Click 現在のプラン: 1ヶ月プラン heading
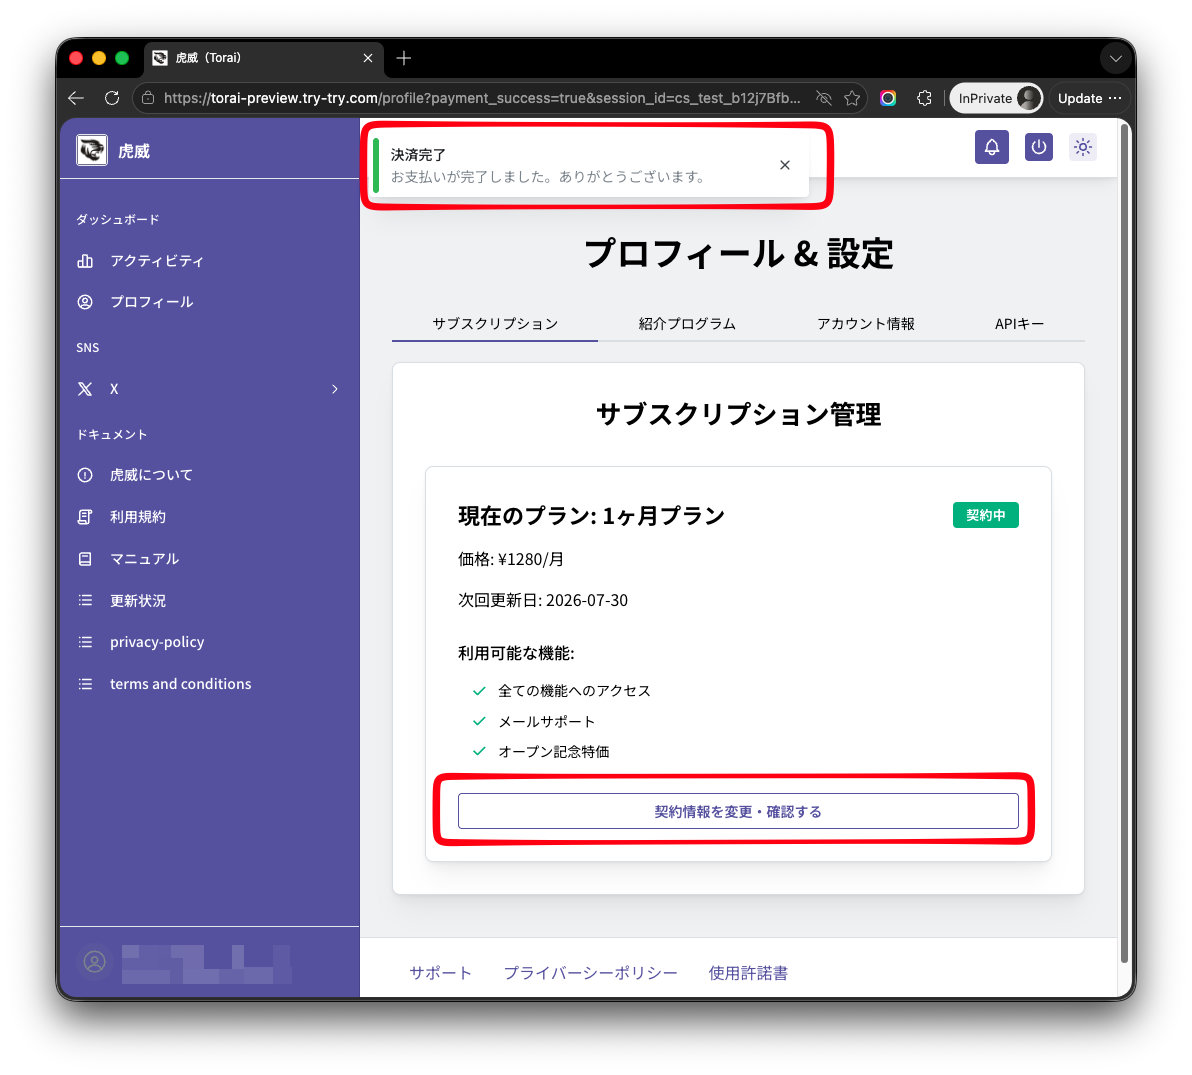1192x1075 pixels. point(591,516)
